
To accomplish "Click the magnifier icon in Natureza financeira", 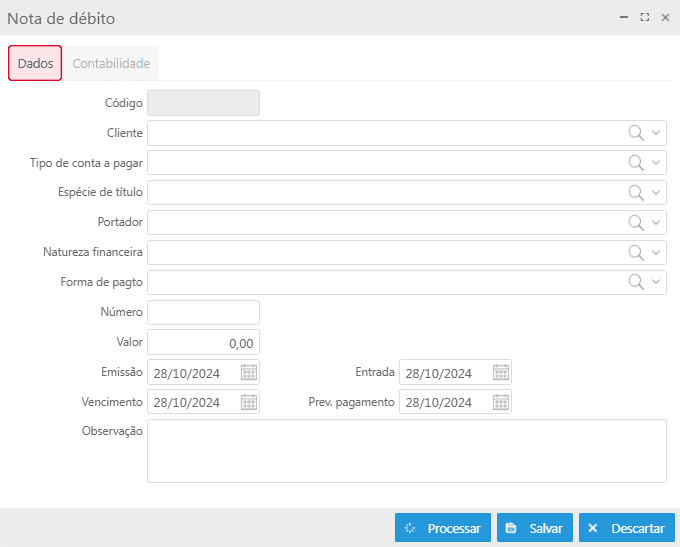I will 635,253.
